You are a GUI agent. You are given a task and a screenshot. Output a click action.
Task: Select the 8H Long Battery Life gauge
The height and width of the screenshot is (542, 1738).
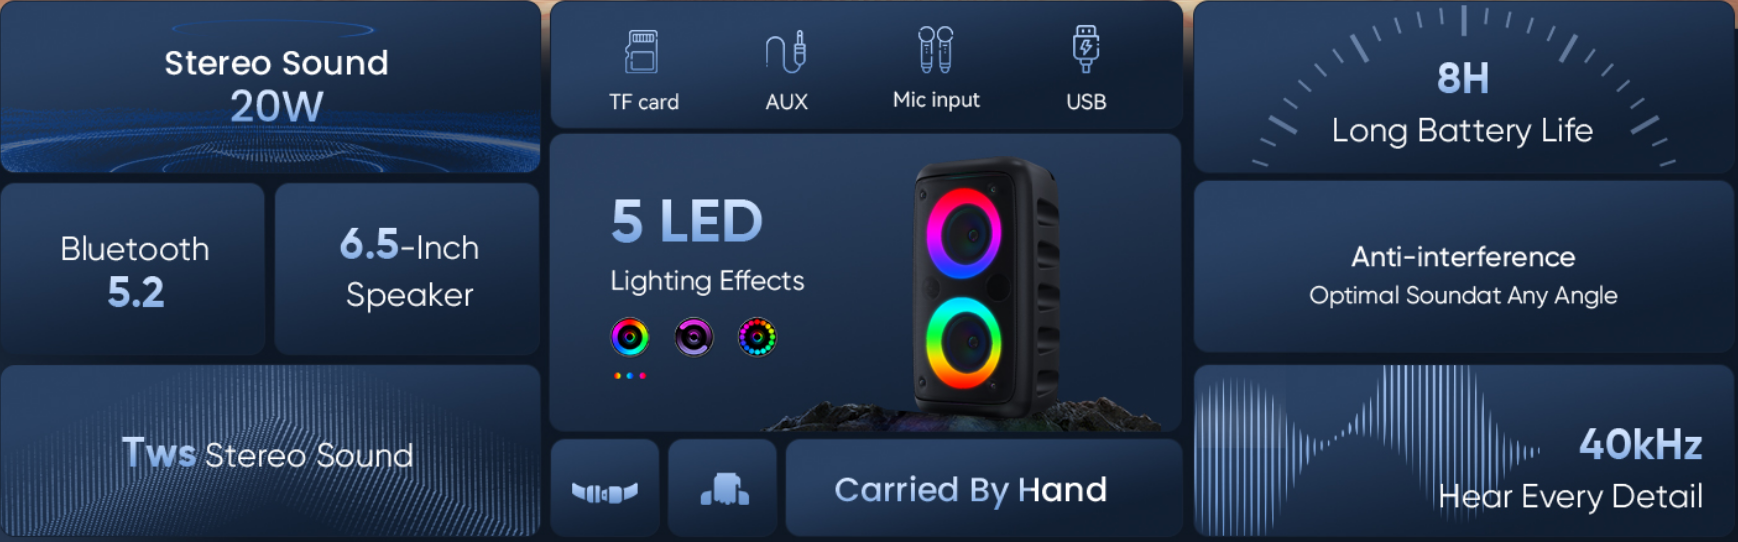(x=1463, y=88)
